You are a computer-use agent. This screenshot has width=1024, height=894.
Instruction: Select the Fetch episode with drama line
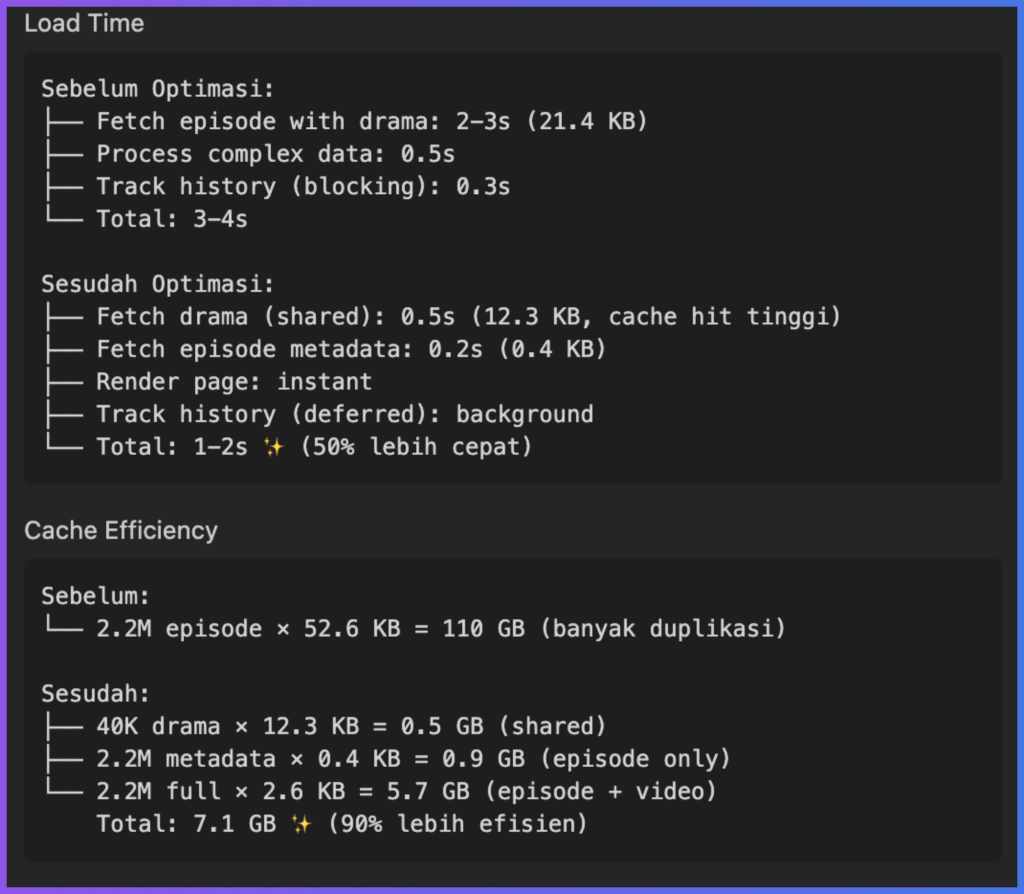372,122
